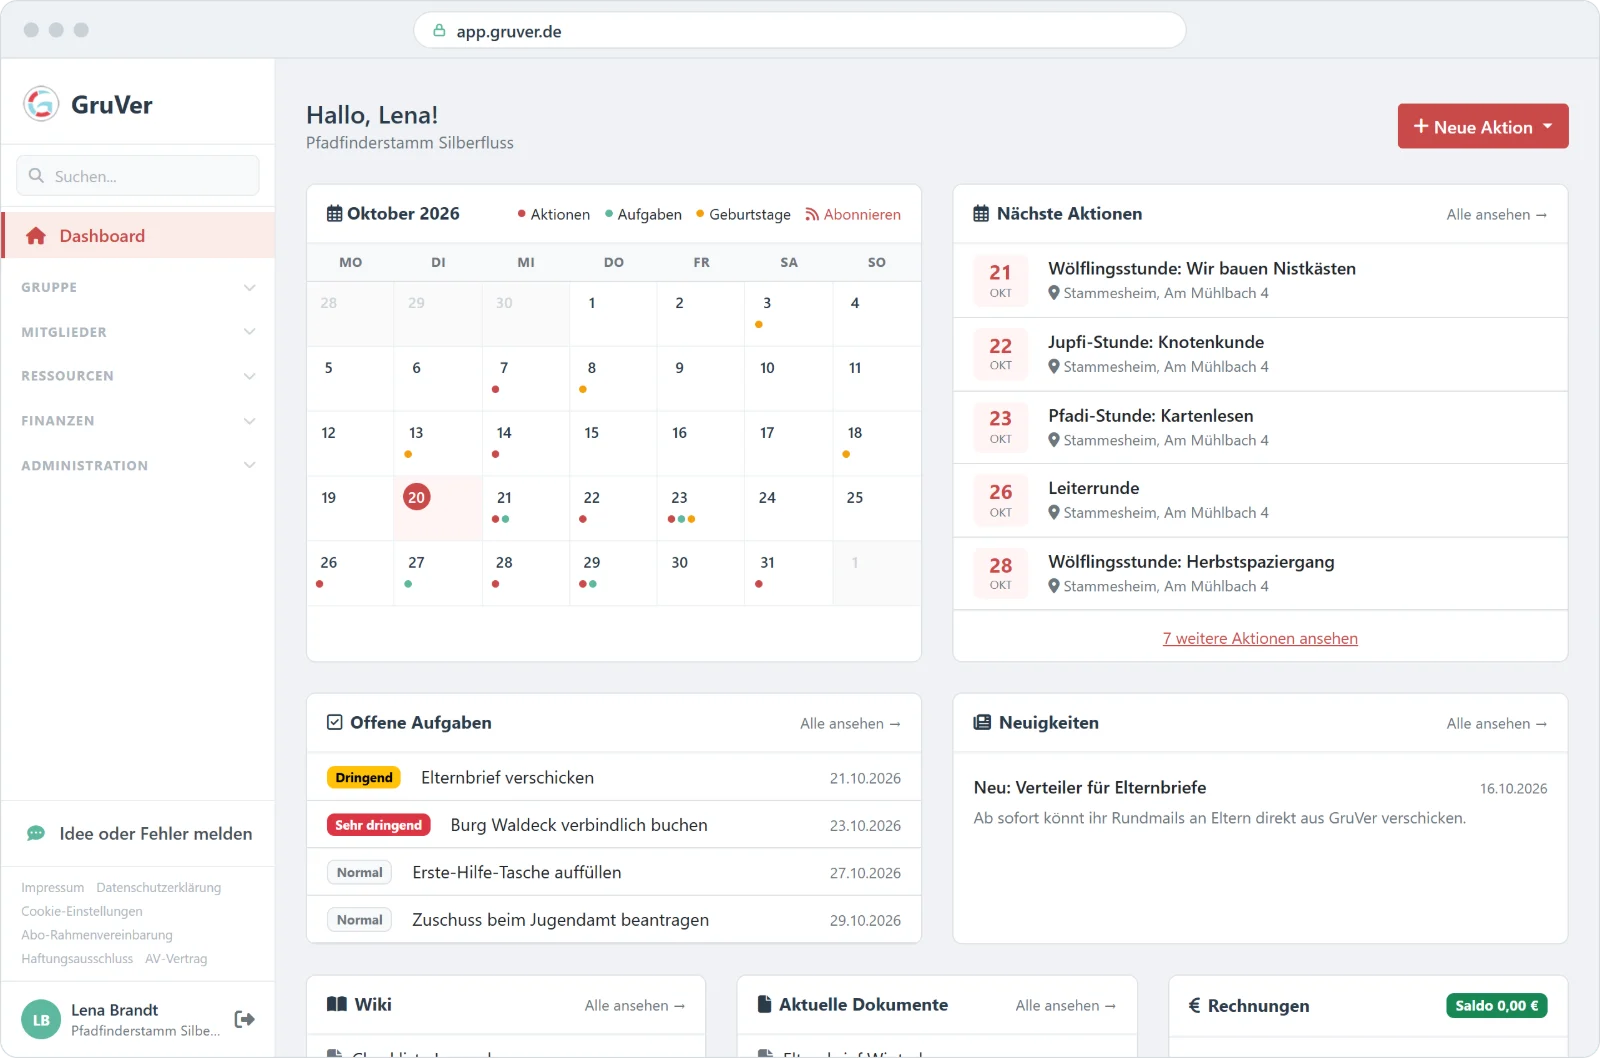This screenshot has width=1600, height=1058.
Task: Open Jupfi-Stunde: Knotenkunde event
Action: 1260,354
